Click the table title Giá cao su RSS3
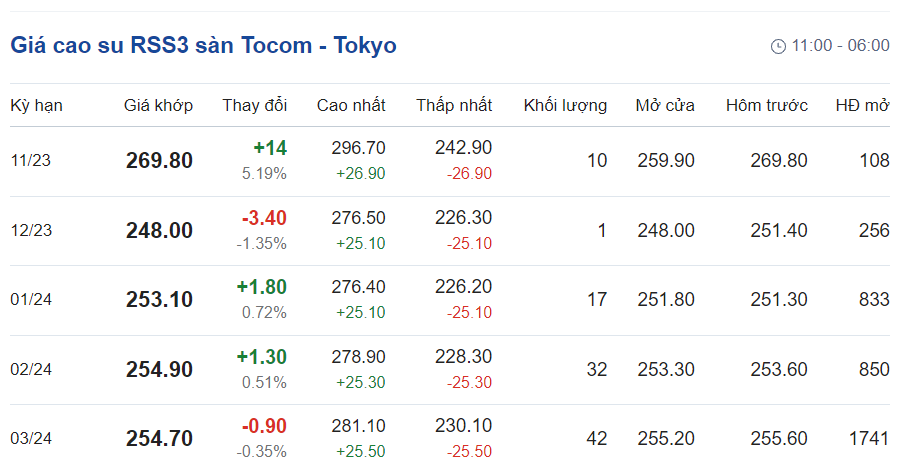The height and width of the screenshot is (466, 902). click(203, 45)
